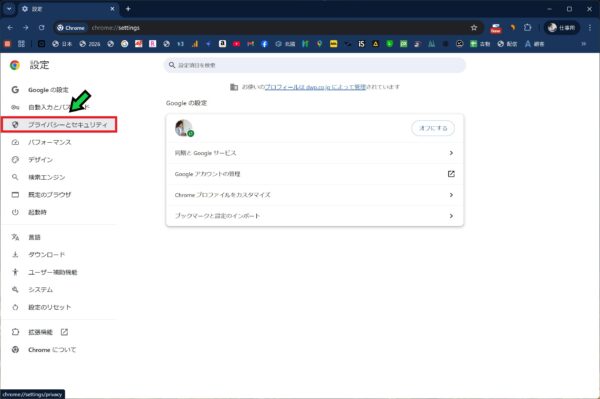Open the Facebook bookmark

pos(264,44)
